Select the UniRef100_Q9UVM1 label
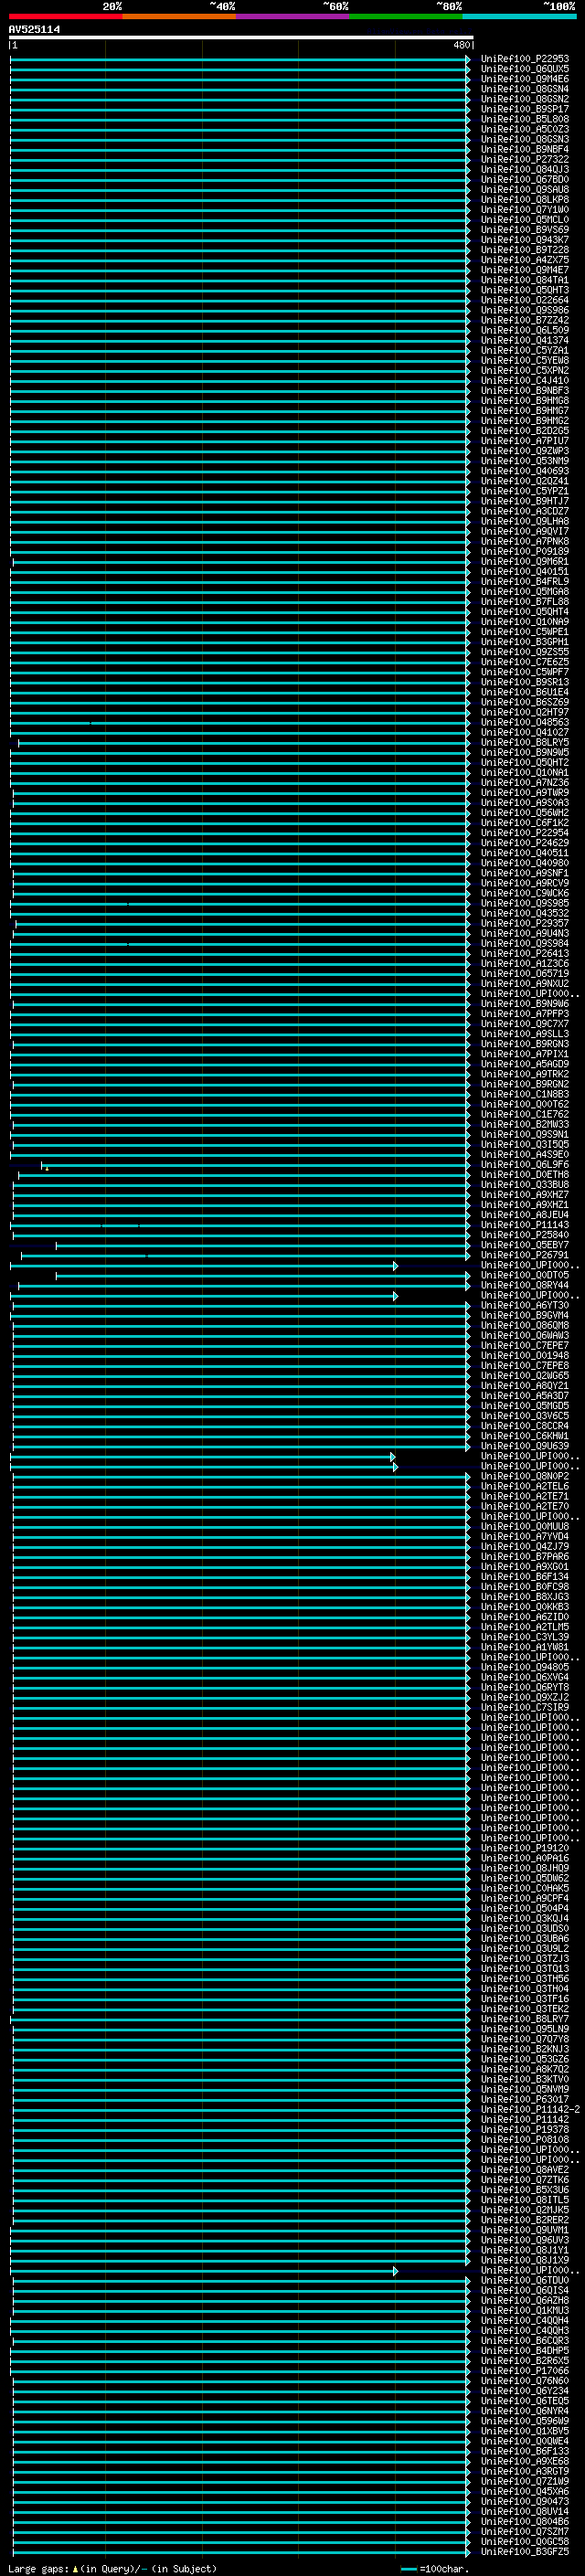585x2576 pixels. coord(524,2230)
